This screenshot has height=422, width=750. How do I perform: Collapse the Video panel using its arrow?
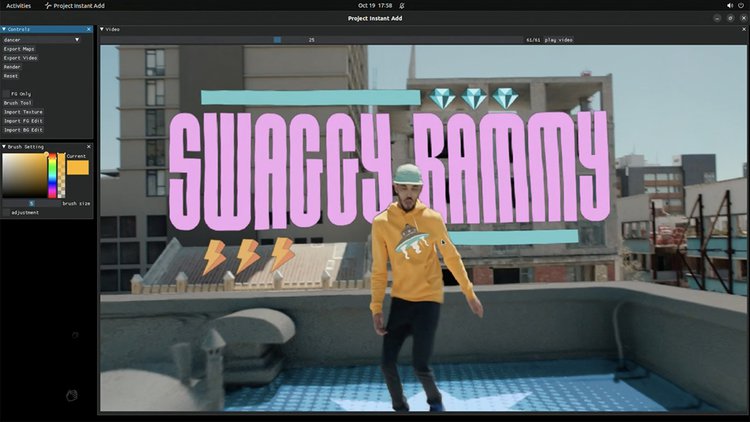pos(102,30)
